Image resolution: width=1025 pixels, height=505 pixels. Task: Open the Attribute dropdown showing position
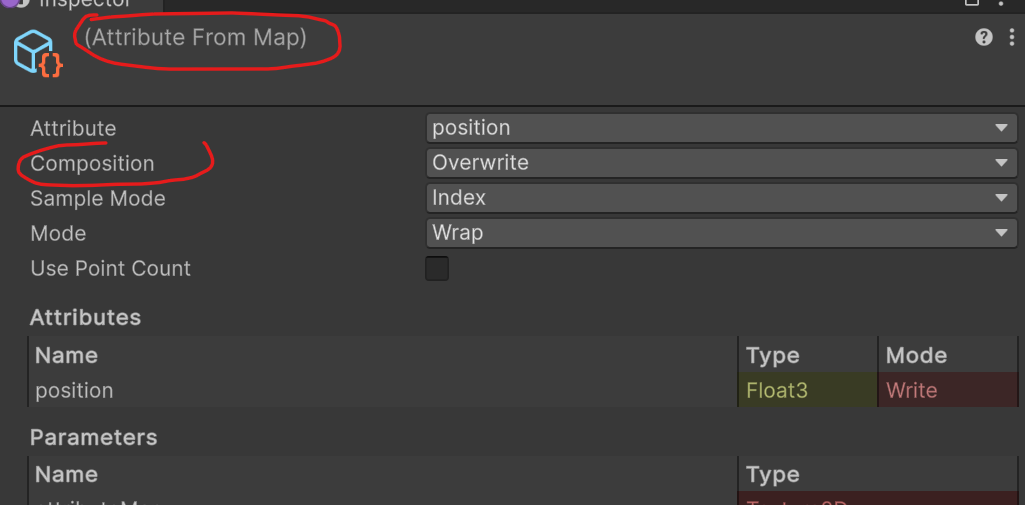click(721, 127)
